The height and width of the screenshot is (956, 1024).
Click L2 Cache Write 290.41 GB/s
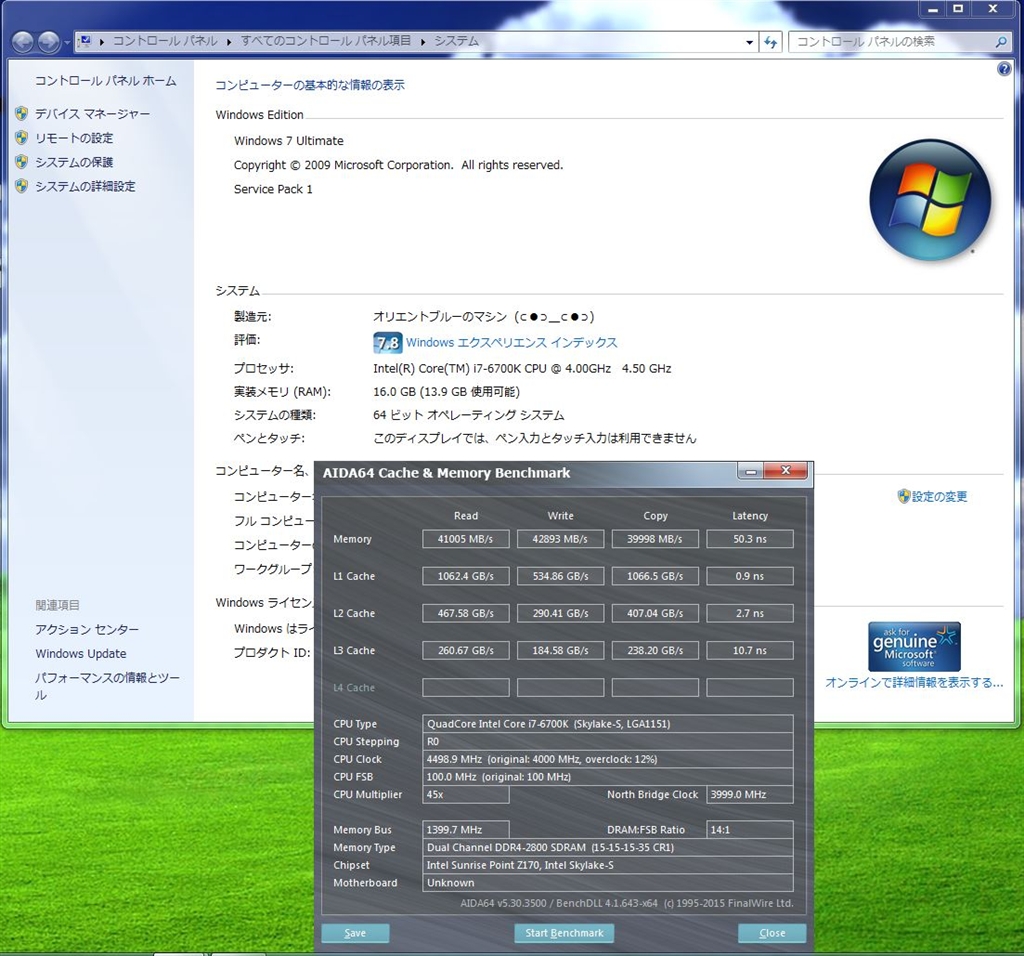click(x=560, y=614)
